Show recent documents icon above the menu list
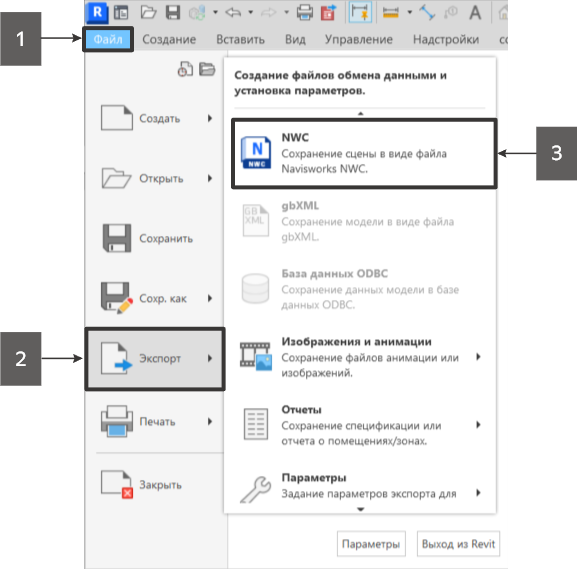Image resolution: width=577 pixels, height=569 pixels. pos(185,69)
